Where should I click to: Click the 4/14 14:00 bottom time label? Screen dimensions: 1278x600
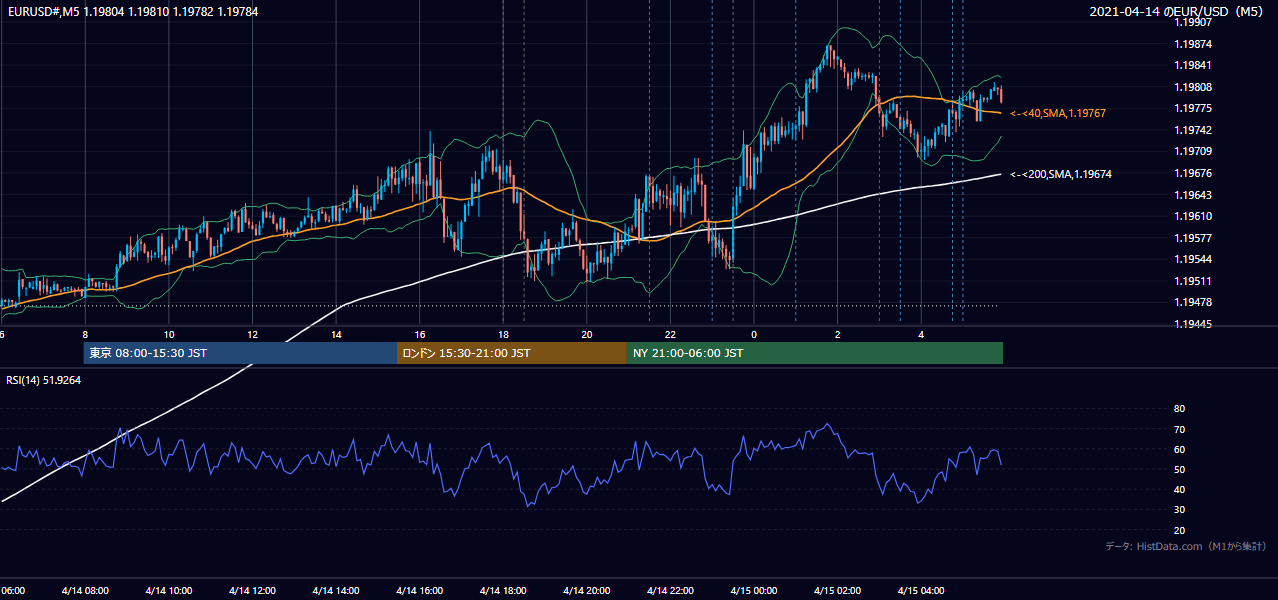tap(335, 591)
